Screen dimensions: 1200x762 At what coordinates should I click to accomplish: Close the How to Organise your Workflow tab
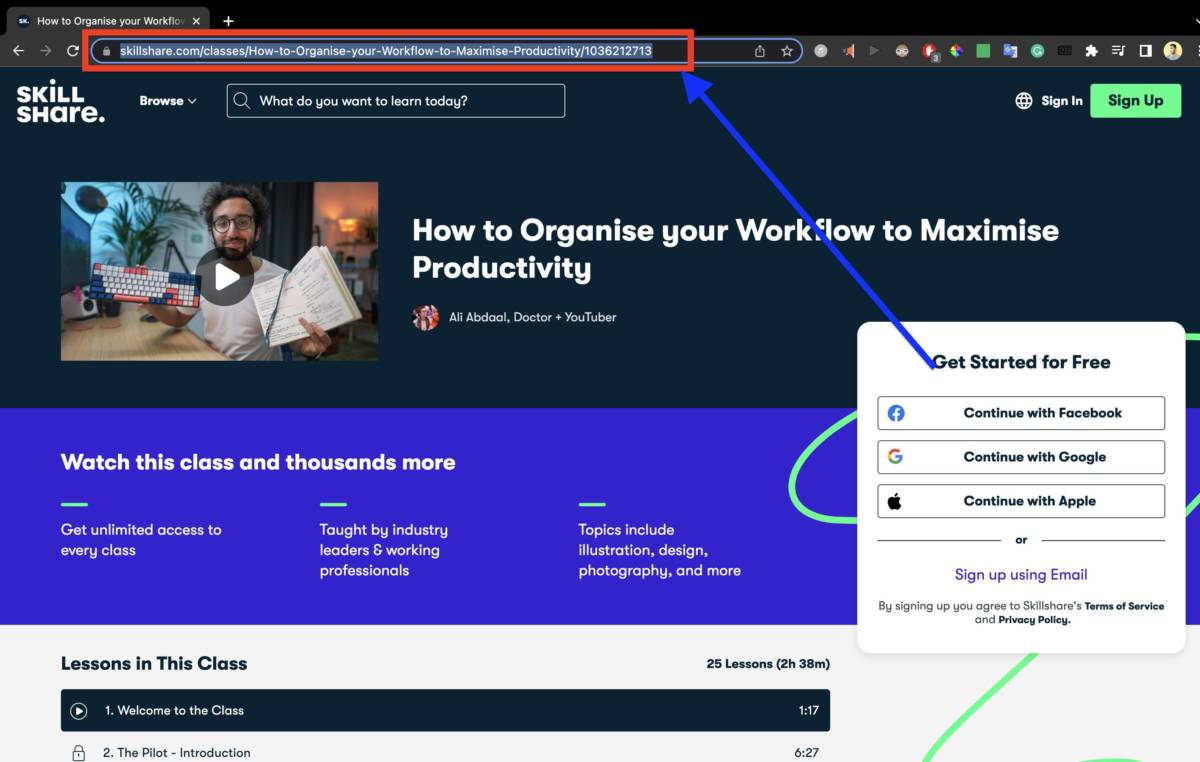pyautogui.click(x=197, y=21)
